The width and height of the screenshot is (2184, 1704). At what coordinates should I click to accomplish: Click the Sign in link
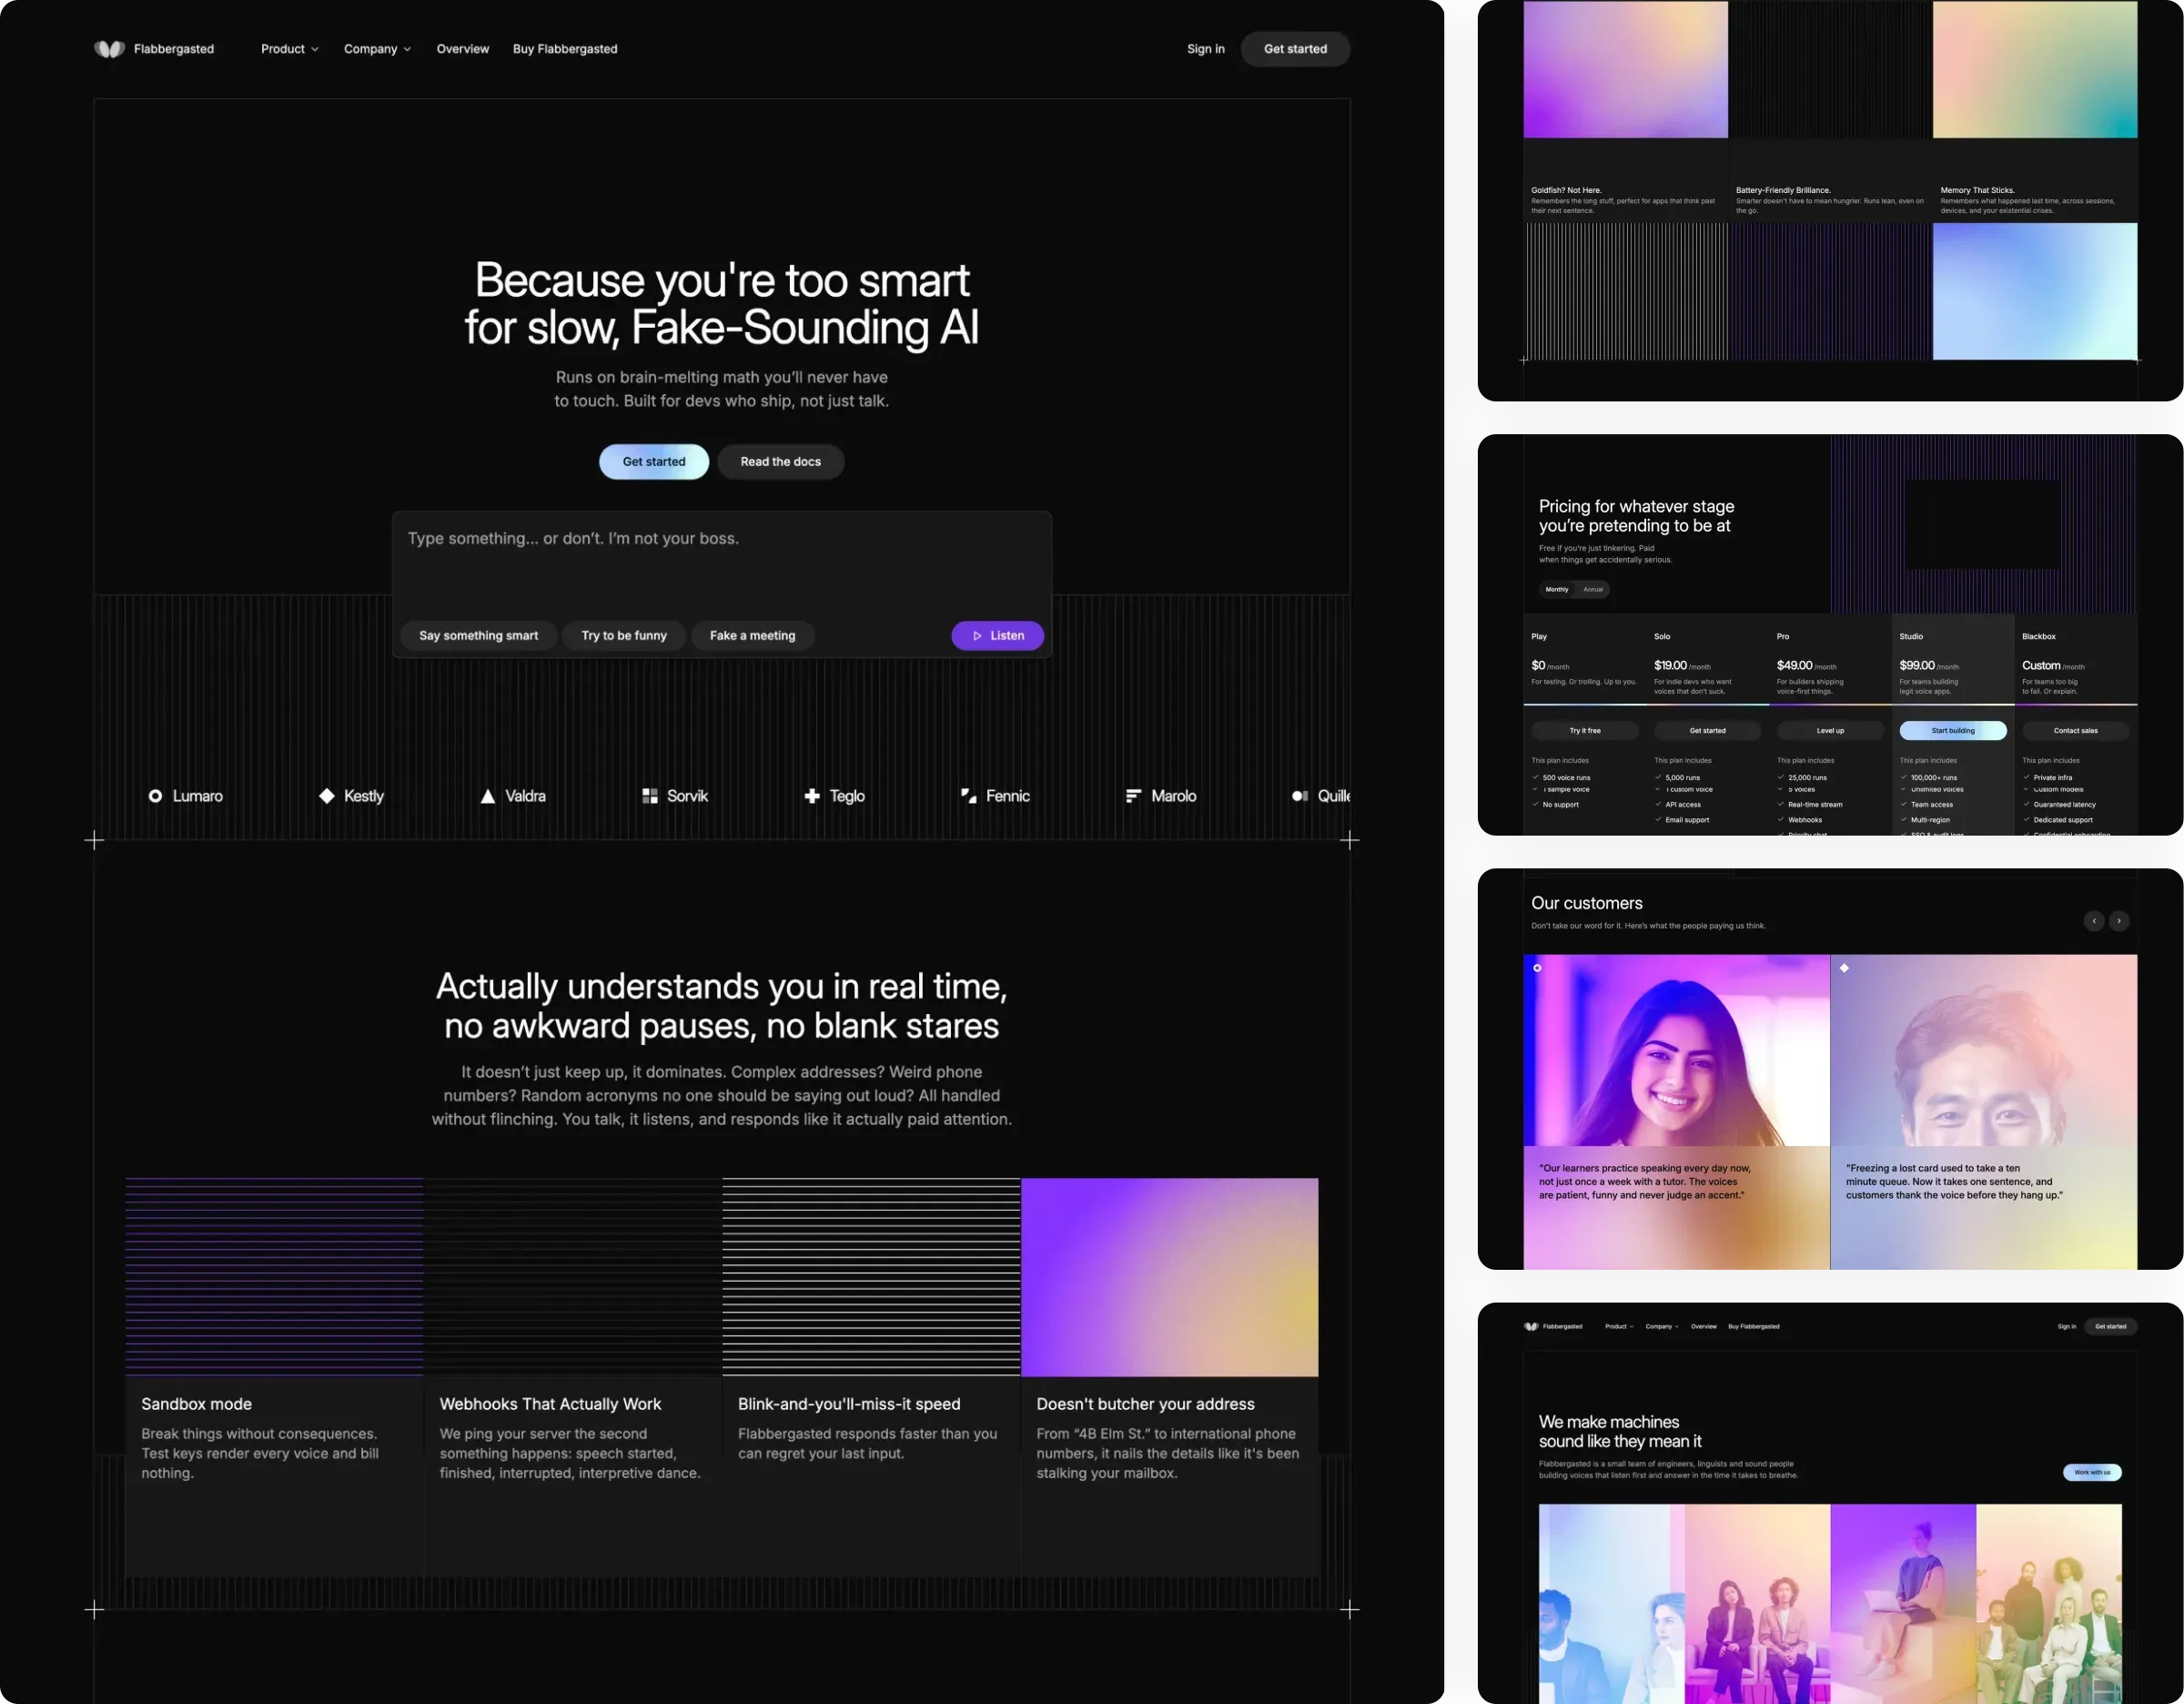(x=1206, y=49)
